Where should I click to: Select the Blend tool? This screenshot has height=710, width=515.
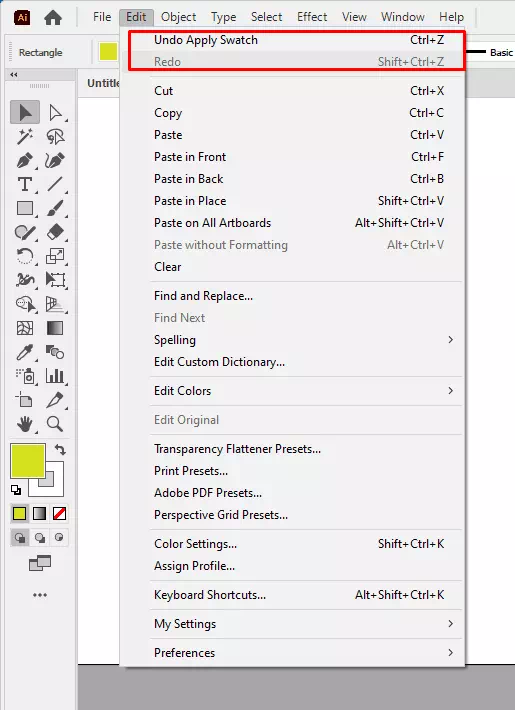[55, 352]
